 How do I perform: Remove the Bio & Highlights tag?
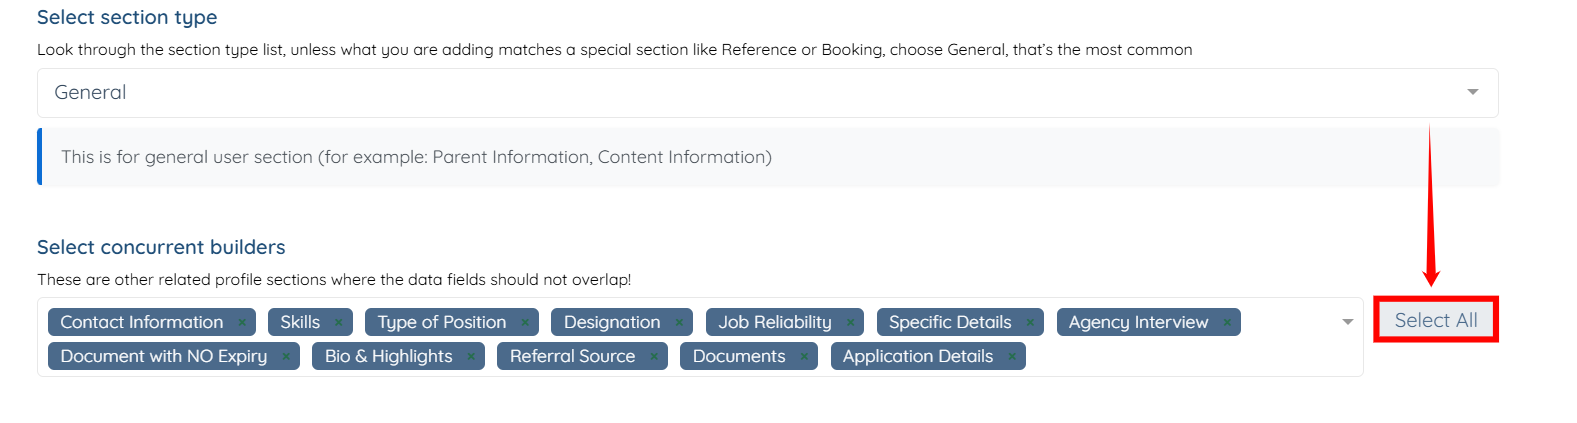[x=471, y=357]
